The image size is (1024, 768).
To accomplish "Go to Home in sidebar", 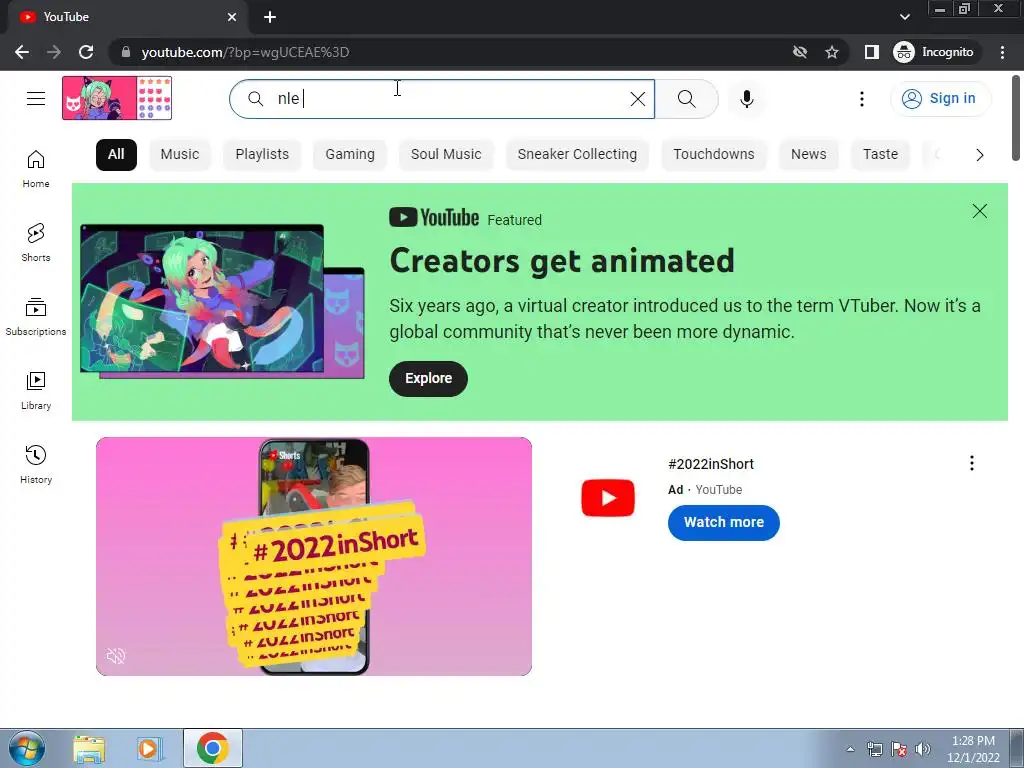I will click(36, 168).
